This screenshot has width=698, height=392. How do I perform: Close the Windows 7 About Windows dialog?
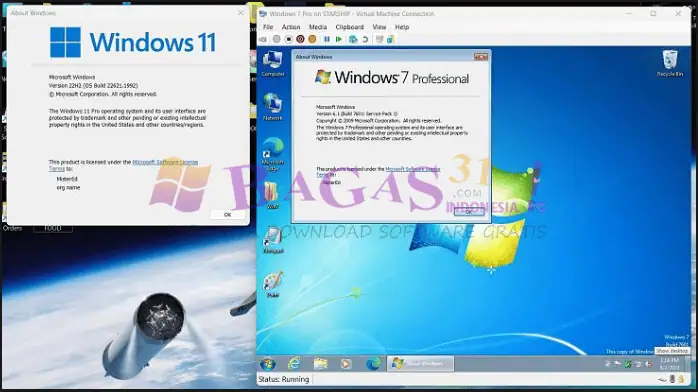(481, 57)
